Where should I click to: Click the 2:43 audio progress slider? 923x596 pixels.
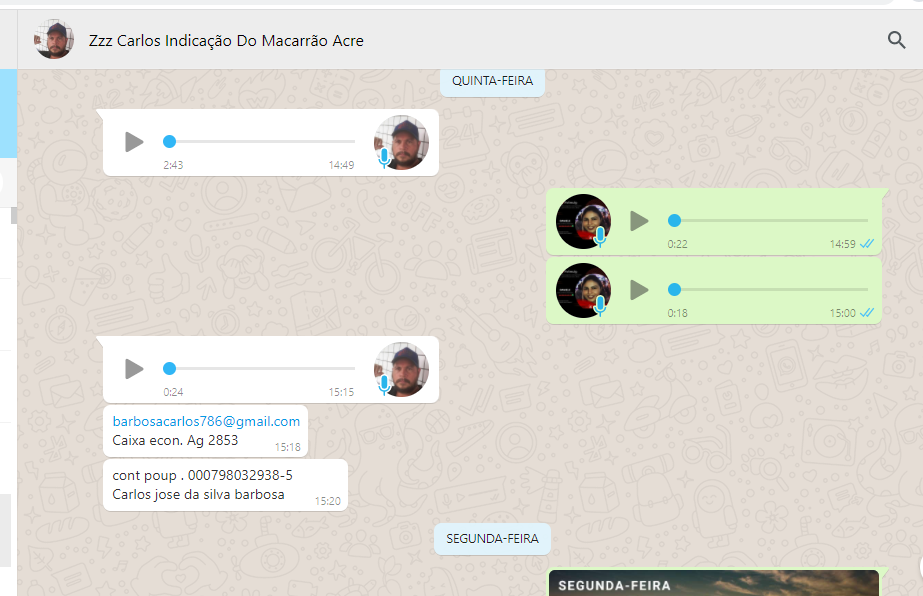pos(260,142)
